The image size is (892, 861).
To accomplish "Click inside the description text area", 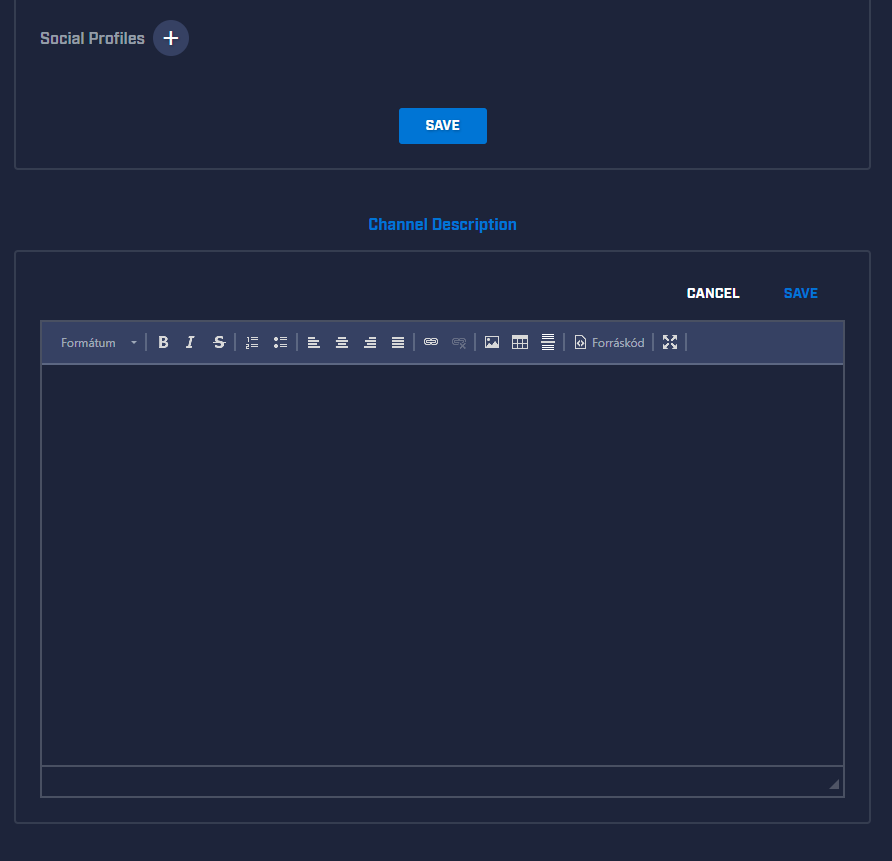I will (x=443, y=565).
